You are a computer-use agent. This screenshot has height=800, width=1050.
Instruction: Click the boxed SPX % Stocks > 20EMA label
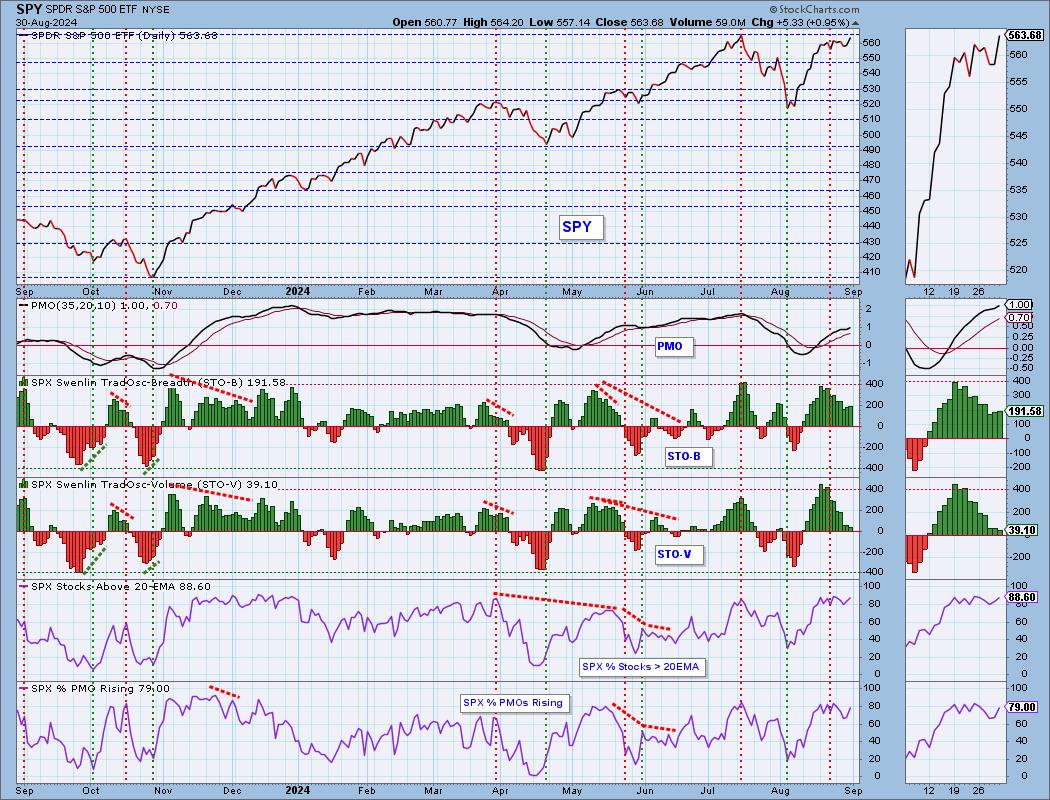[642, 667]
